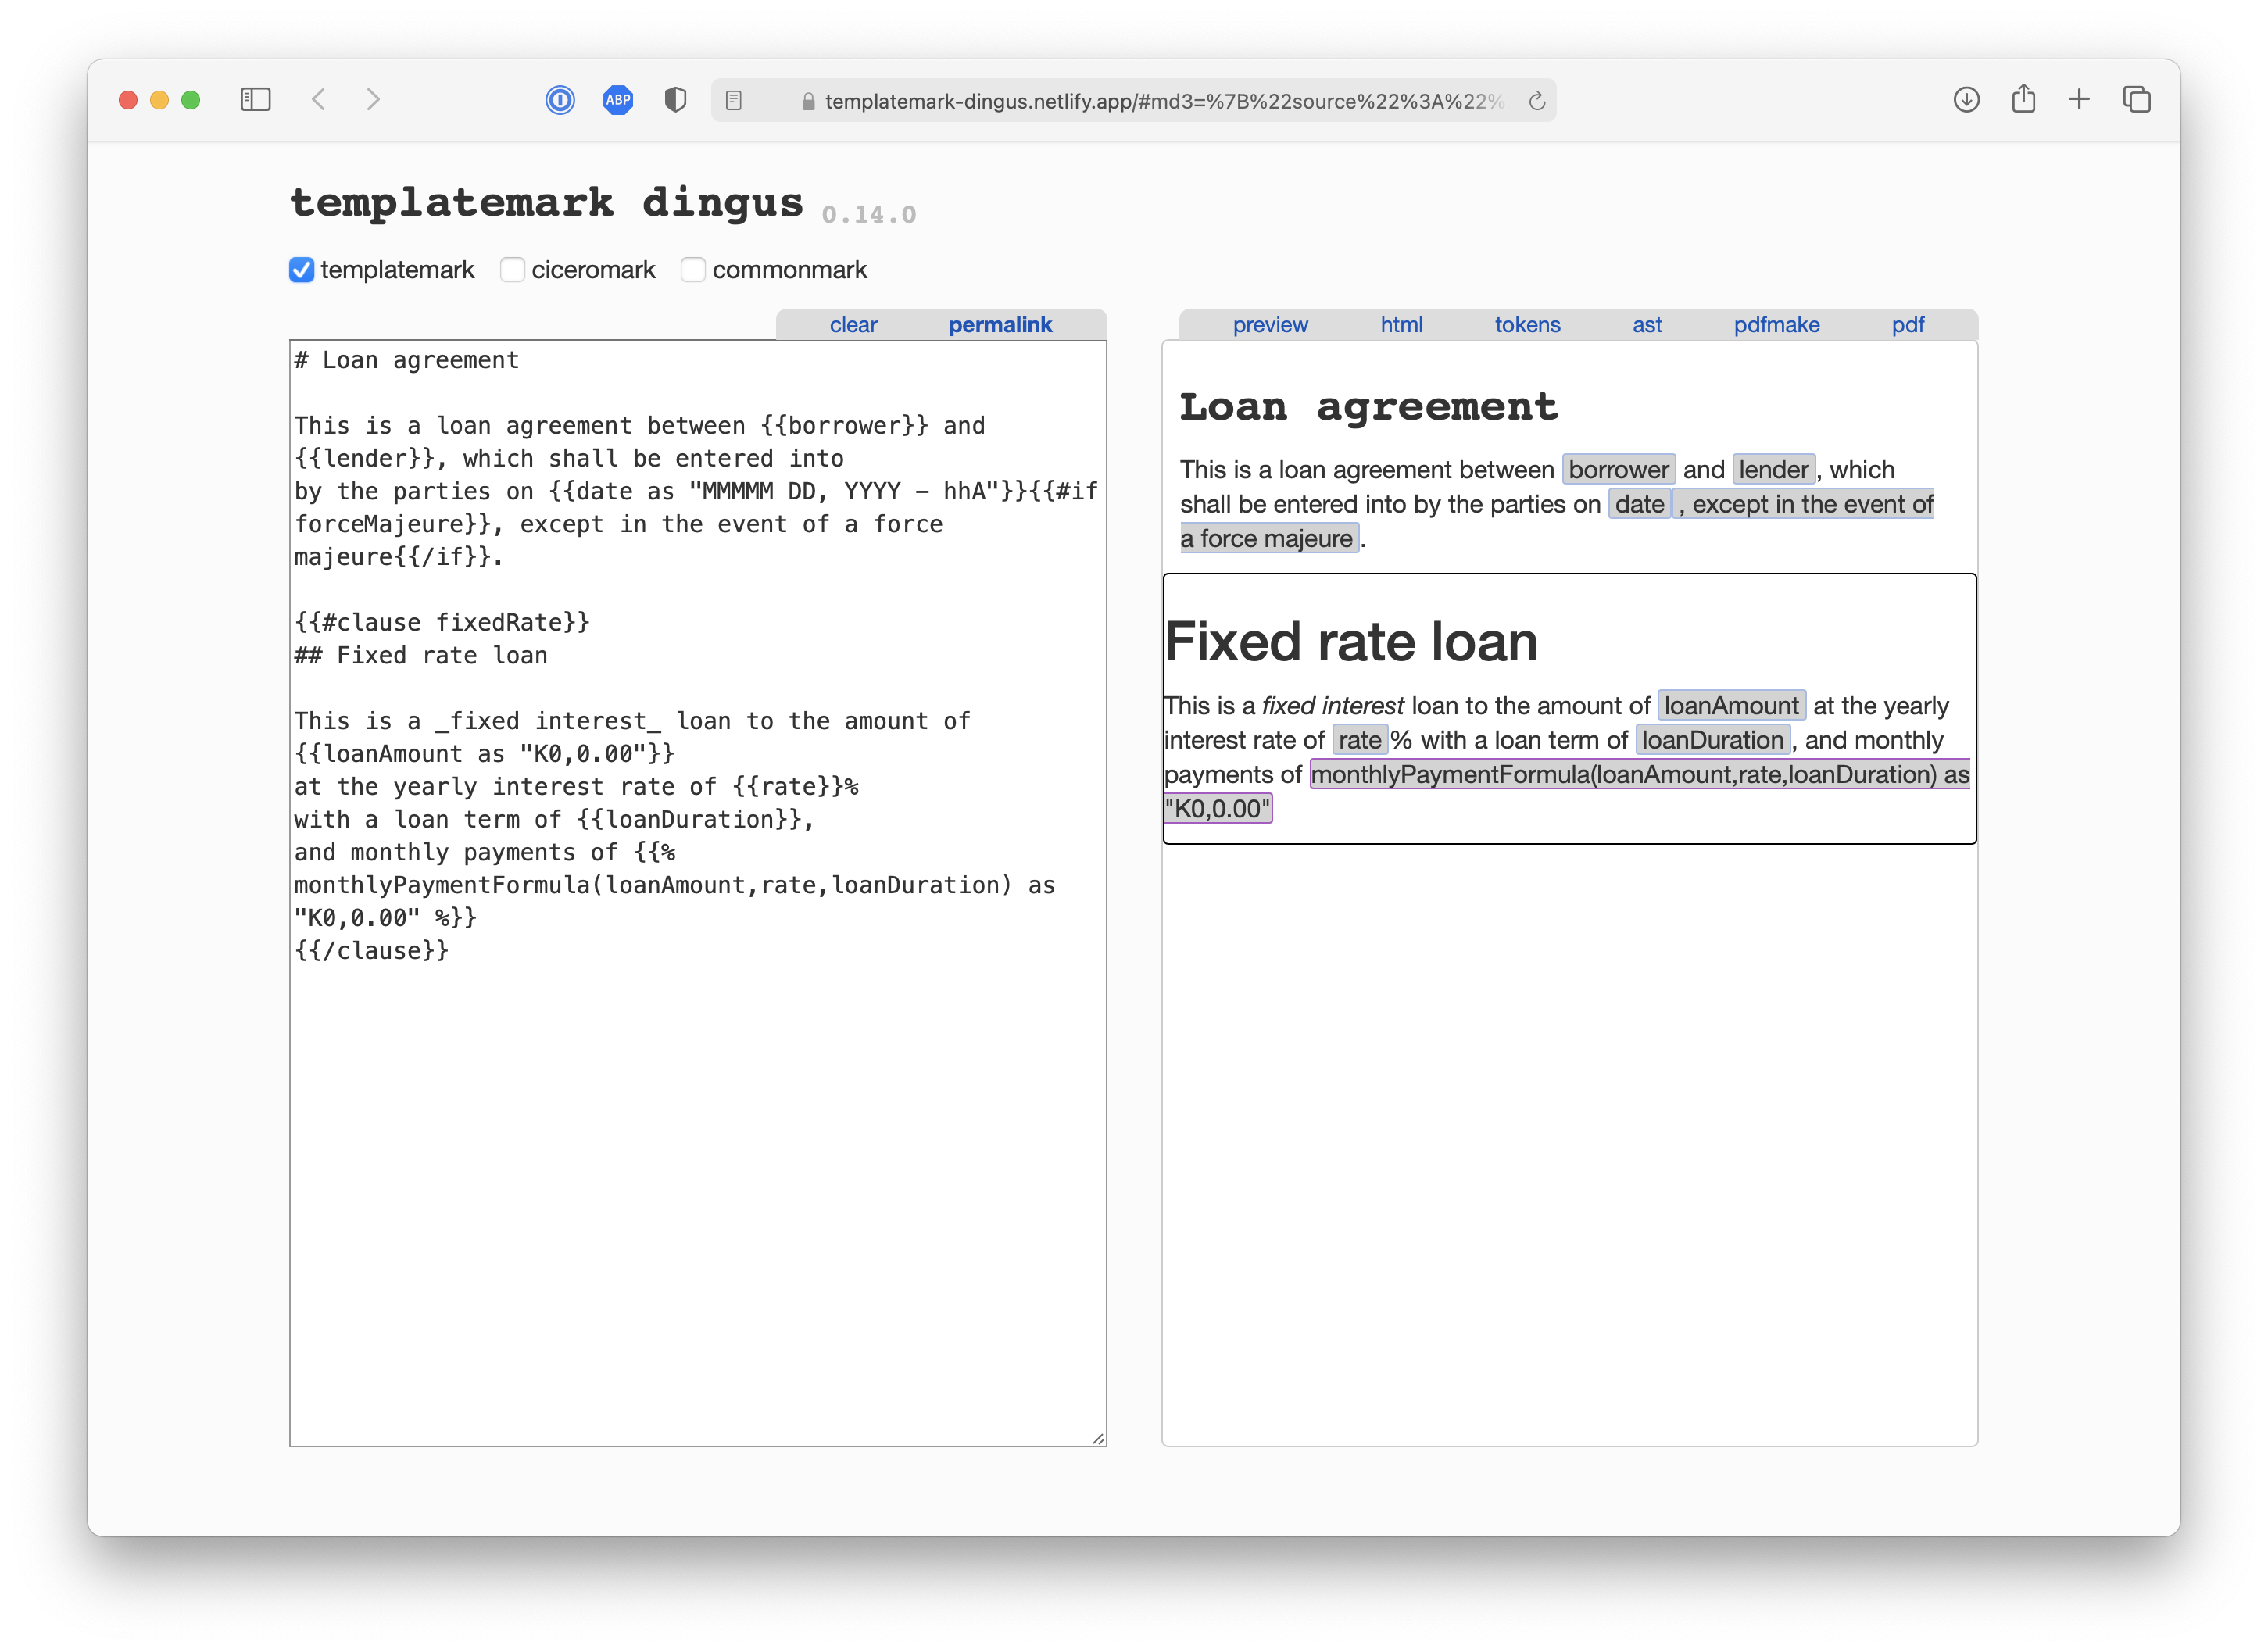Click the rate variable in preview
The height and width of the screenshot is (1652, 2268).
[x=1359, y=740]
